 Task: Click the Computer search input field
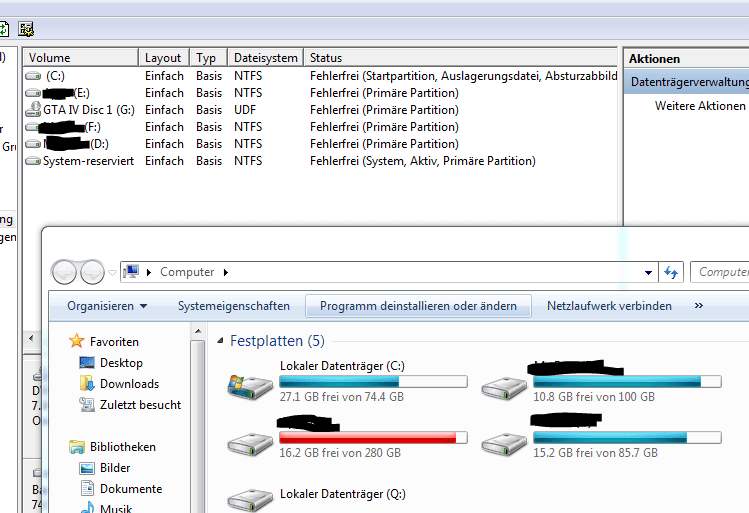click(720, 272)
